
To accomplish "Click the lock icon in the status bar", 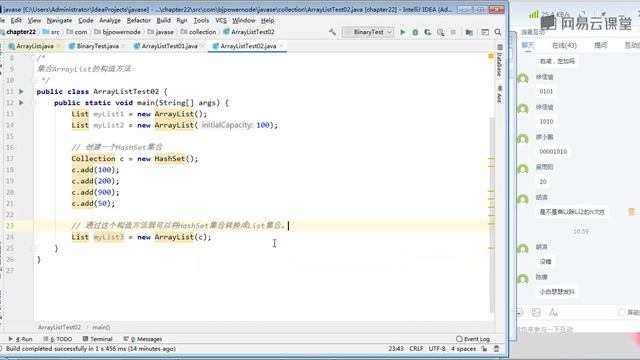I will click(484, 349).
